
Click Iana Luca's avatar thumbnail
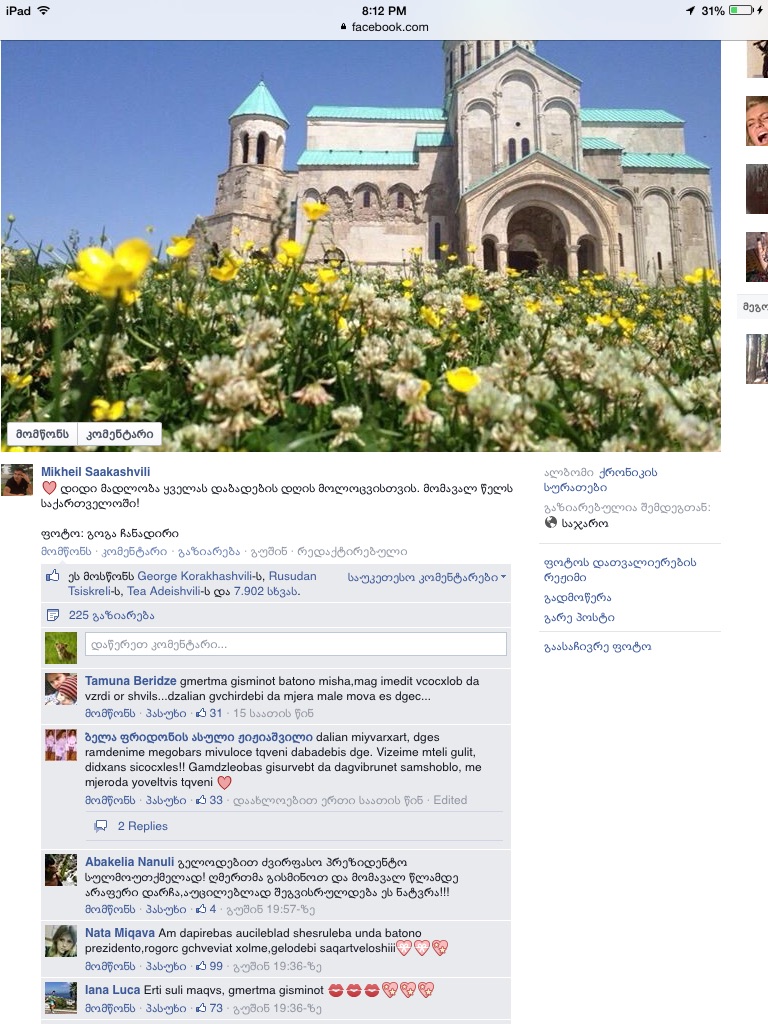click(61, 998)
